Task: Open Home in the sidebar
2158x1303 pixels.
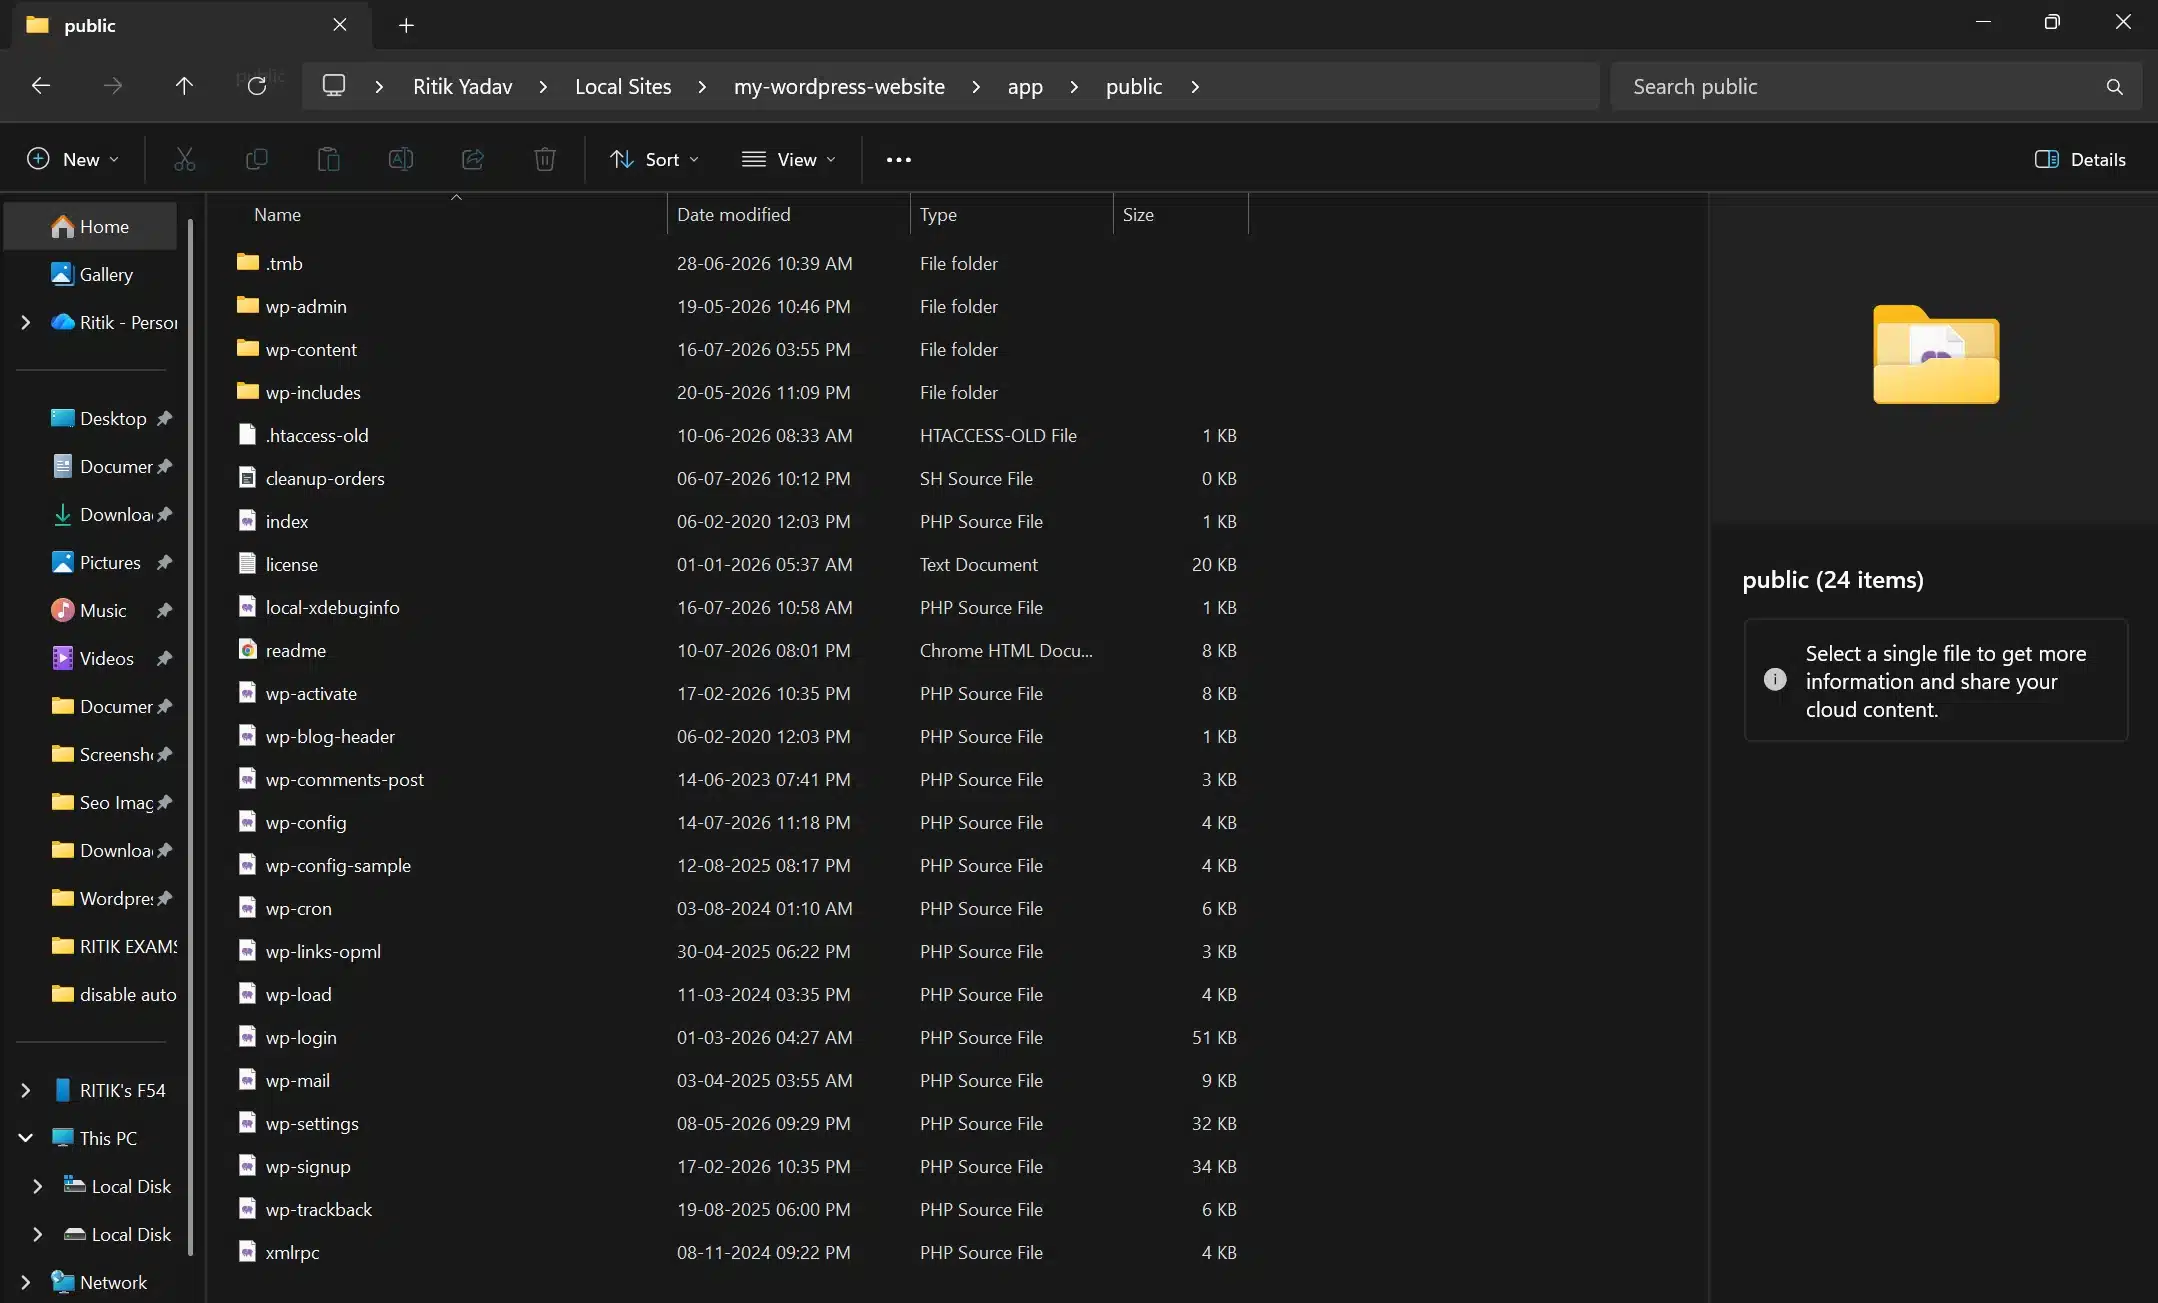Action: 91,227
